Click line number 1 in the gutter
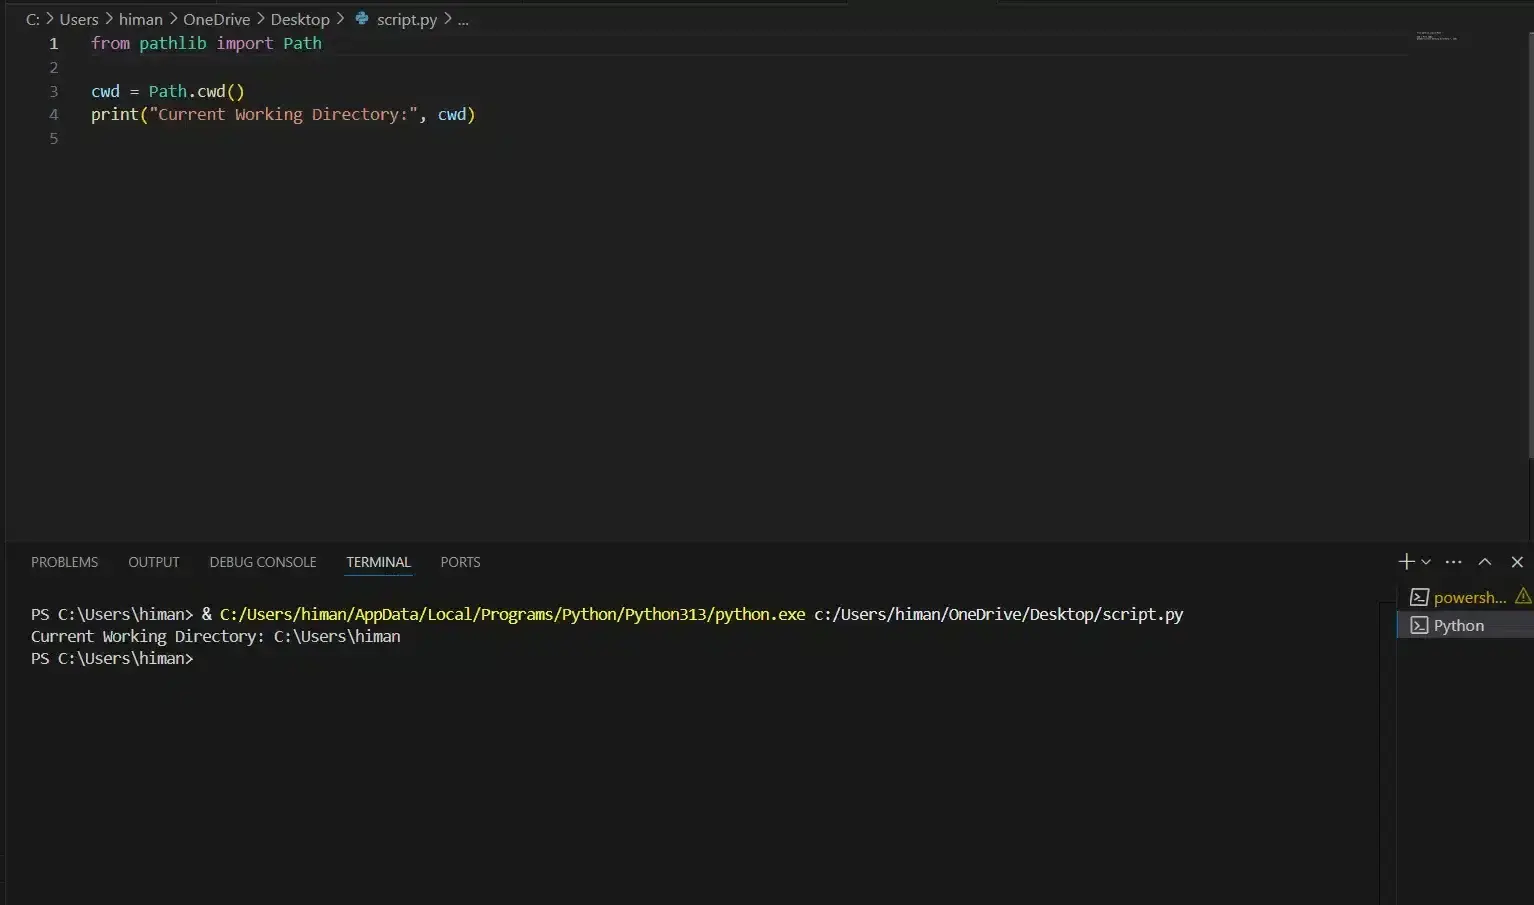This screenshot has height=905, width=1534. tap(54, 44)
